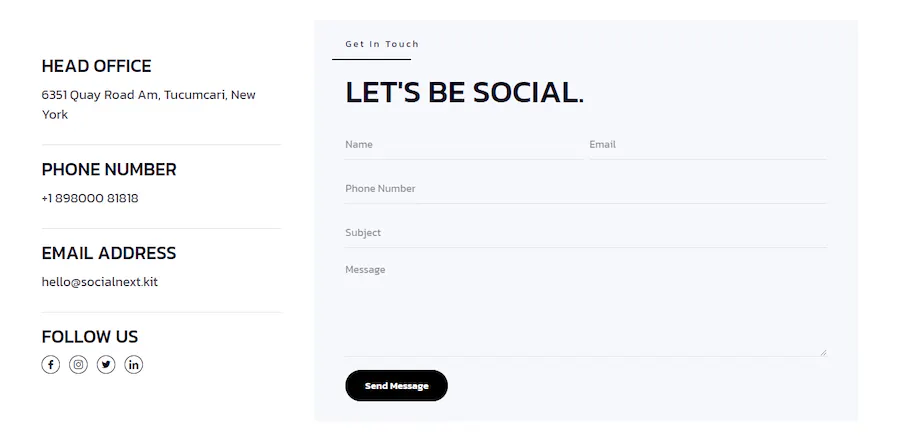Click the Tucumcari head office address text
This screenshot has height=441, width=900.
coord(149,105)
